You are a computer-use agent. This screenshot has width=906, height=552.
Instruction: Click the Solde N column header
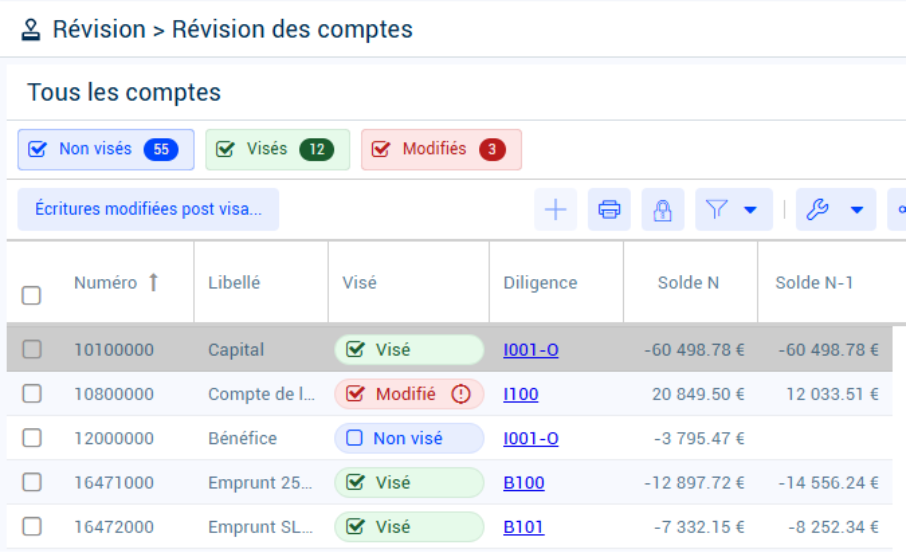pos(688,283)
